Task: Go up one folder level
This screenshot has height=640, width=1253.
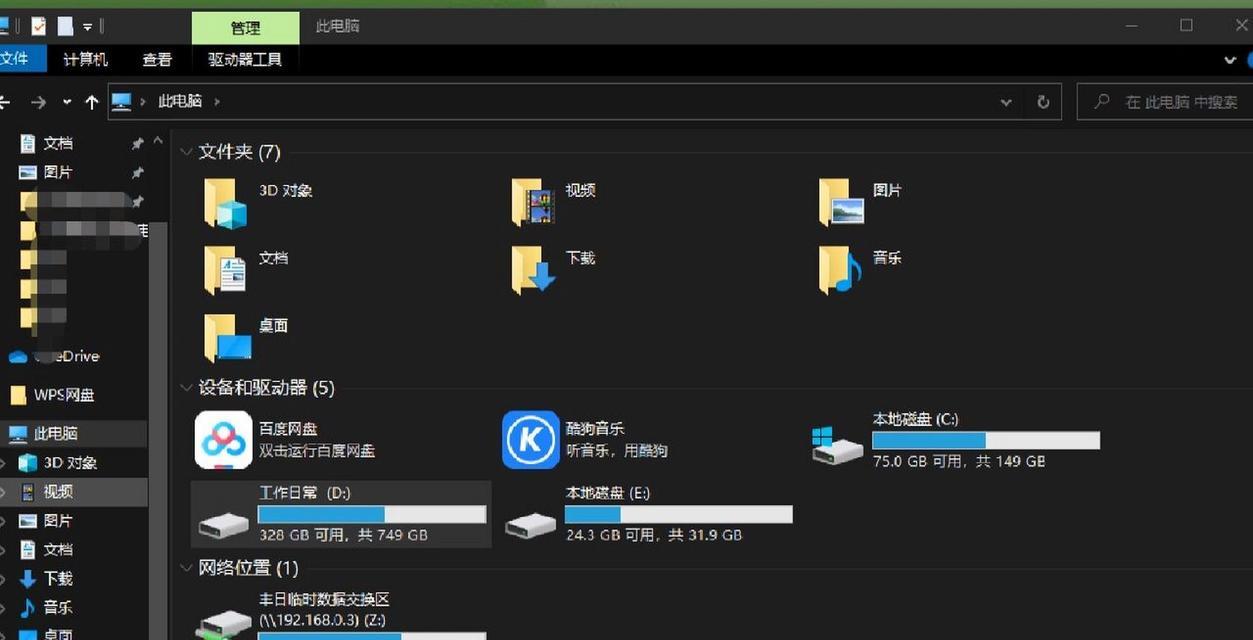Action: [92, 102]
